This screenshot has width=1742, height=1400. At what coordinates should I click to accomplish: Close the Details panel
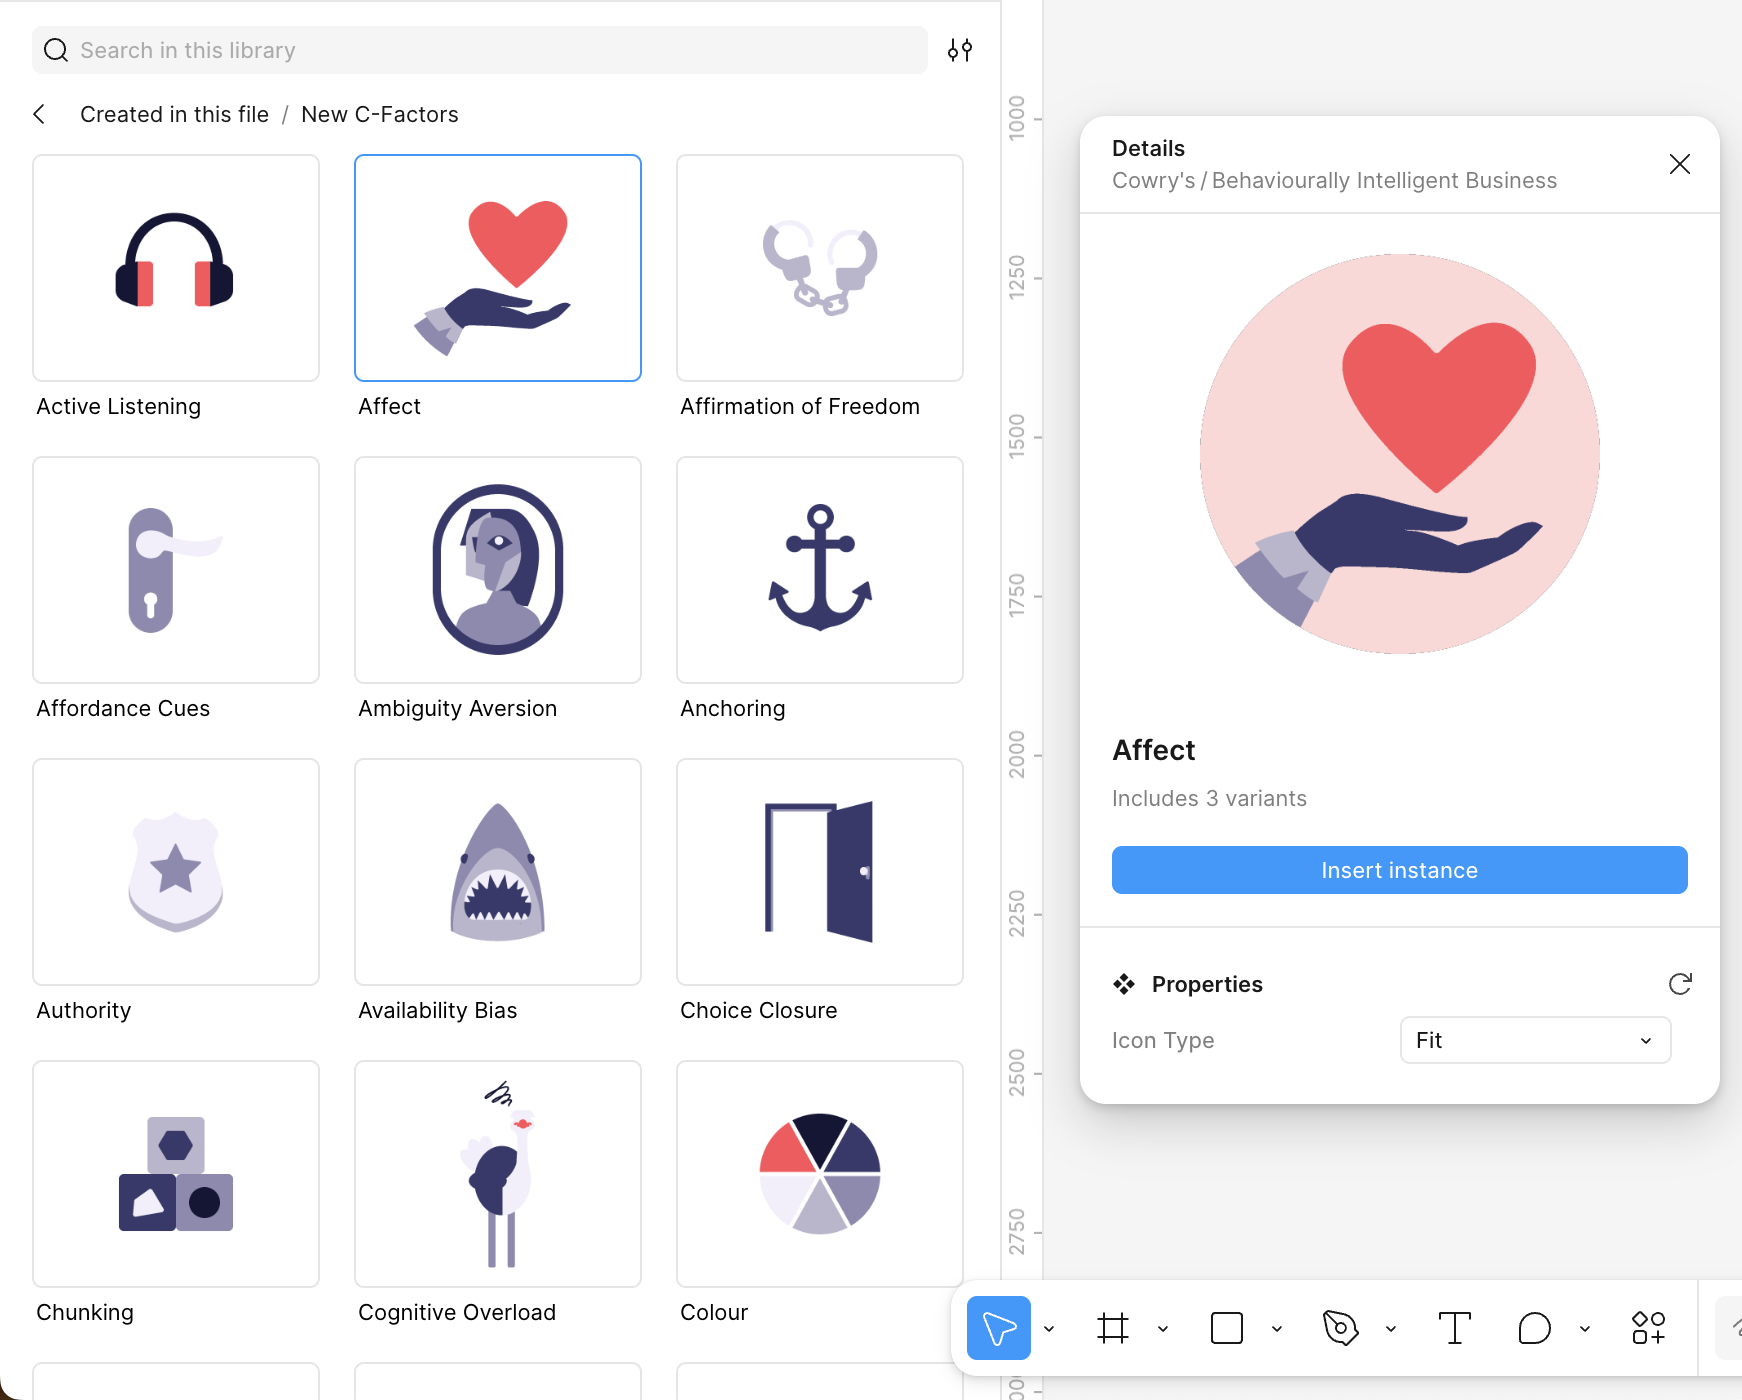coord(1680,164)
